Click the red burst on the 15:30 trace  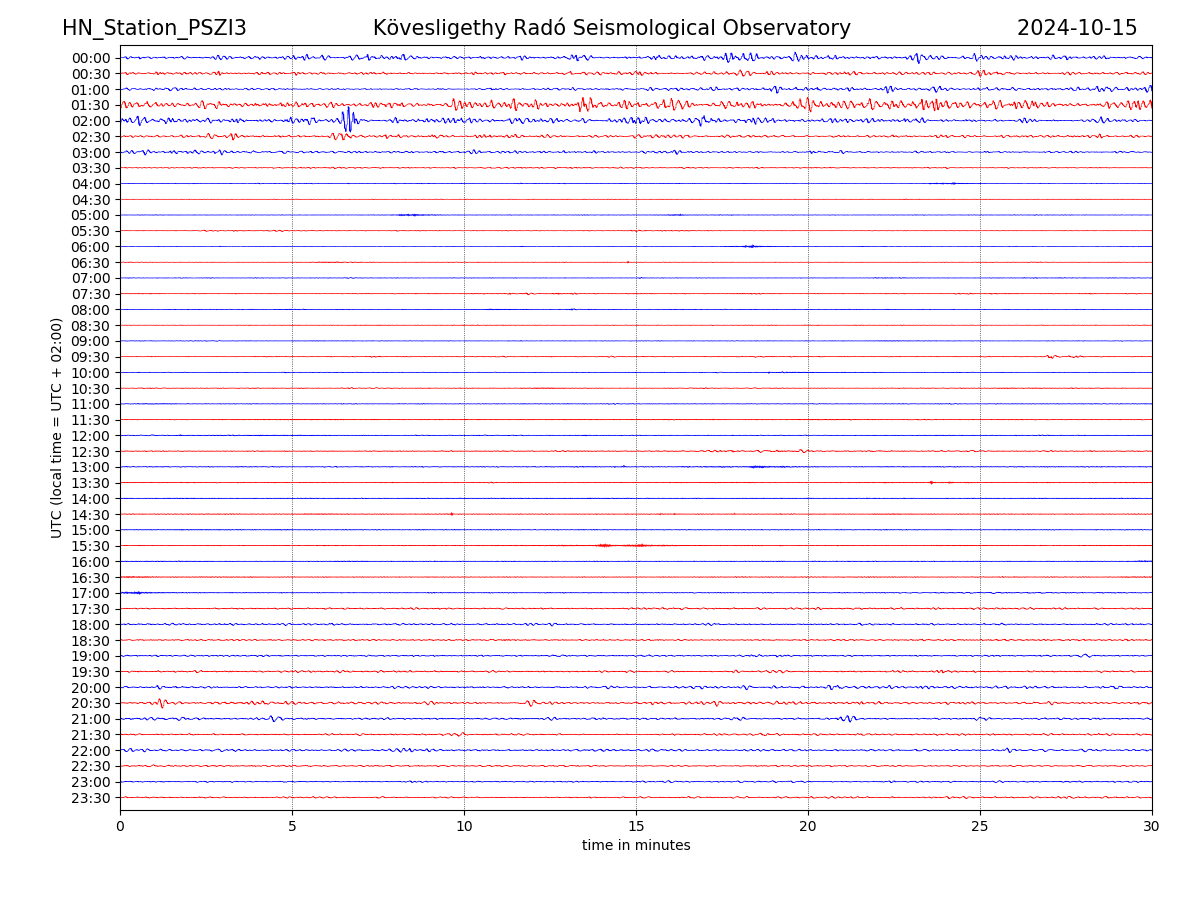coord(604,545)
